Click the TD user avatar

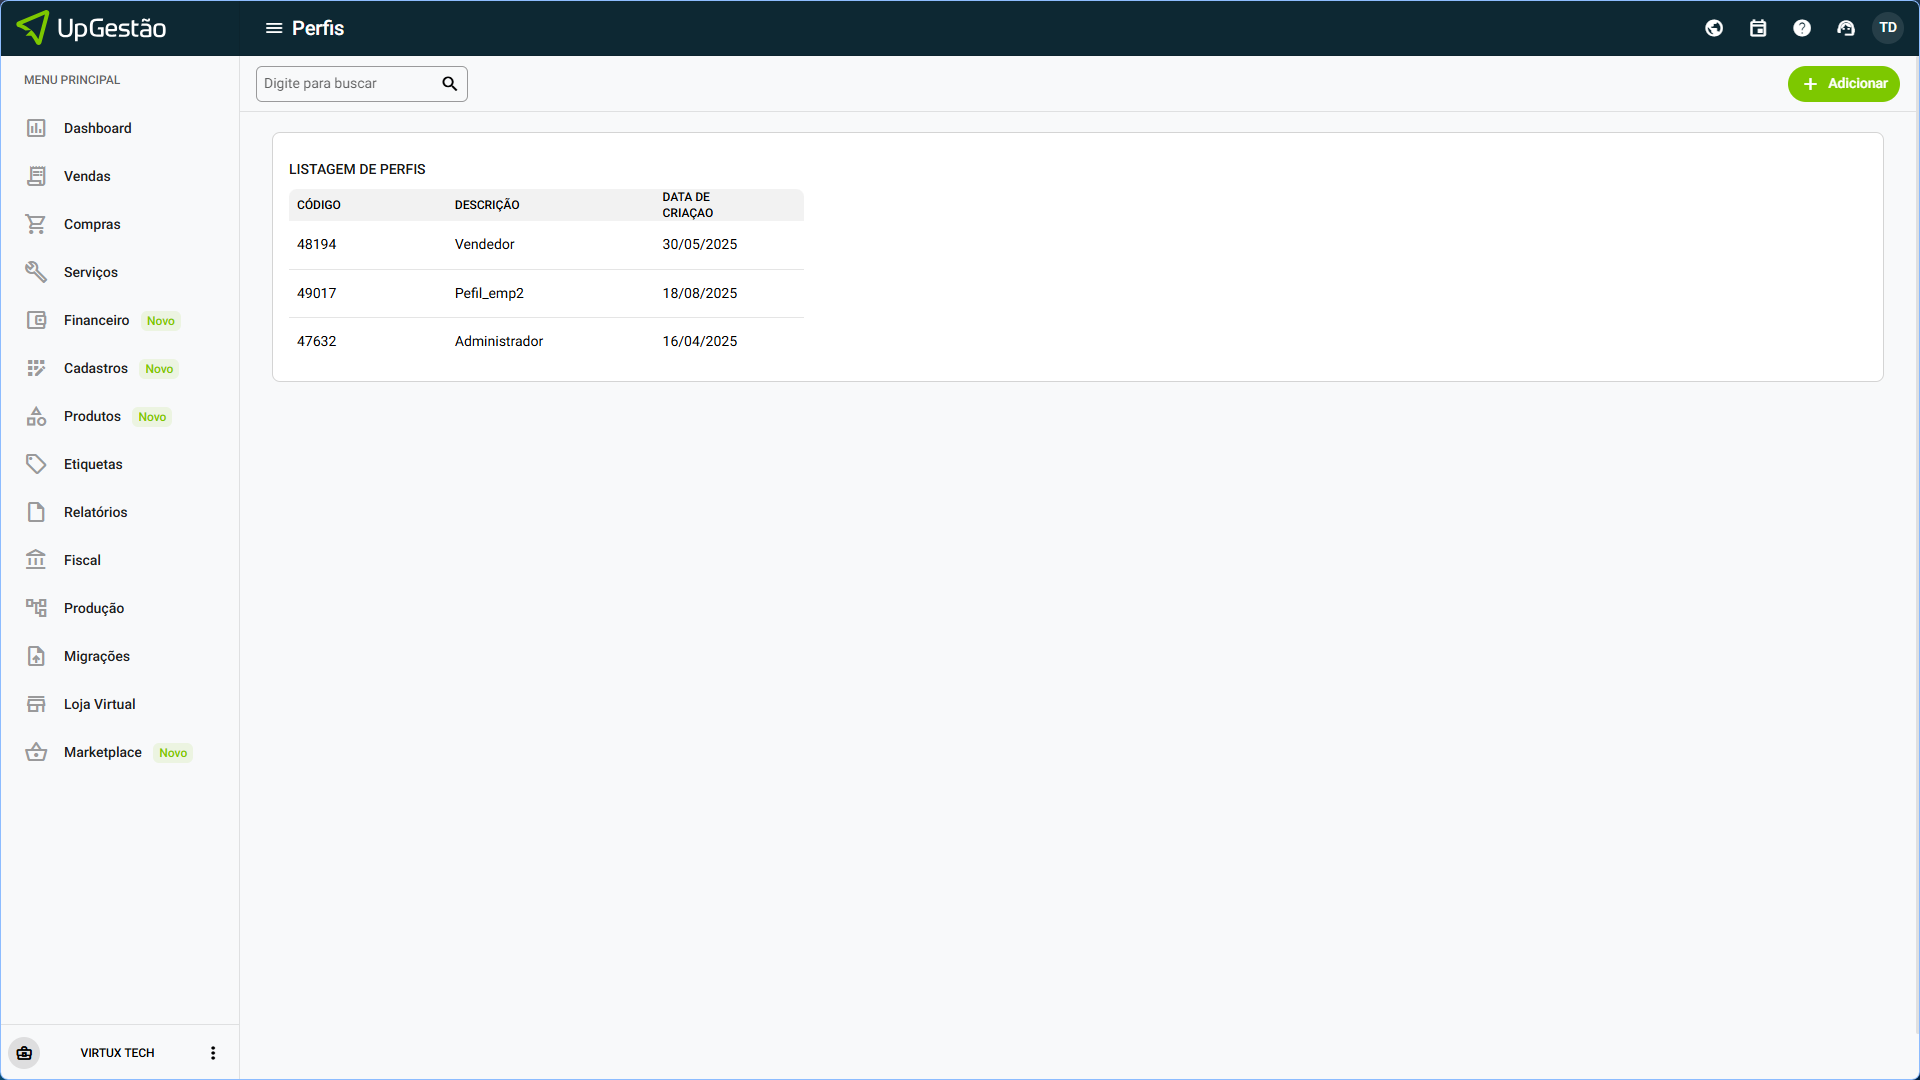tap(1888, 28)
